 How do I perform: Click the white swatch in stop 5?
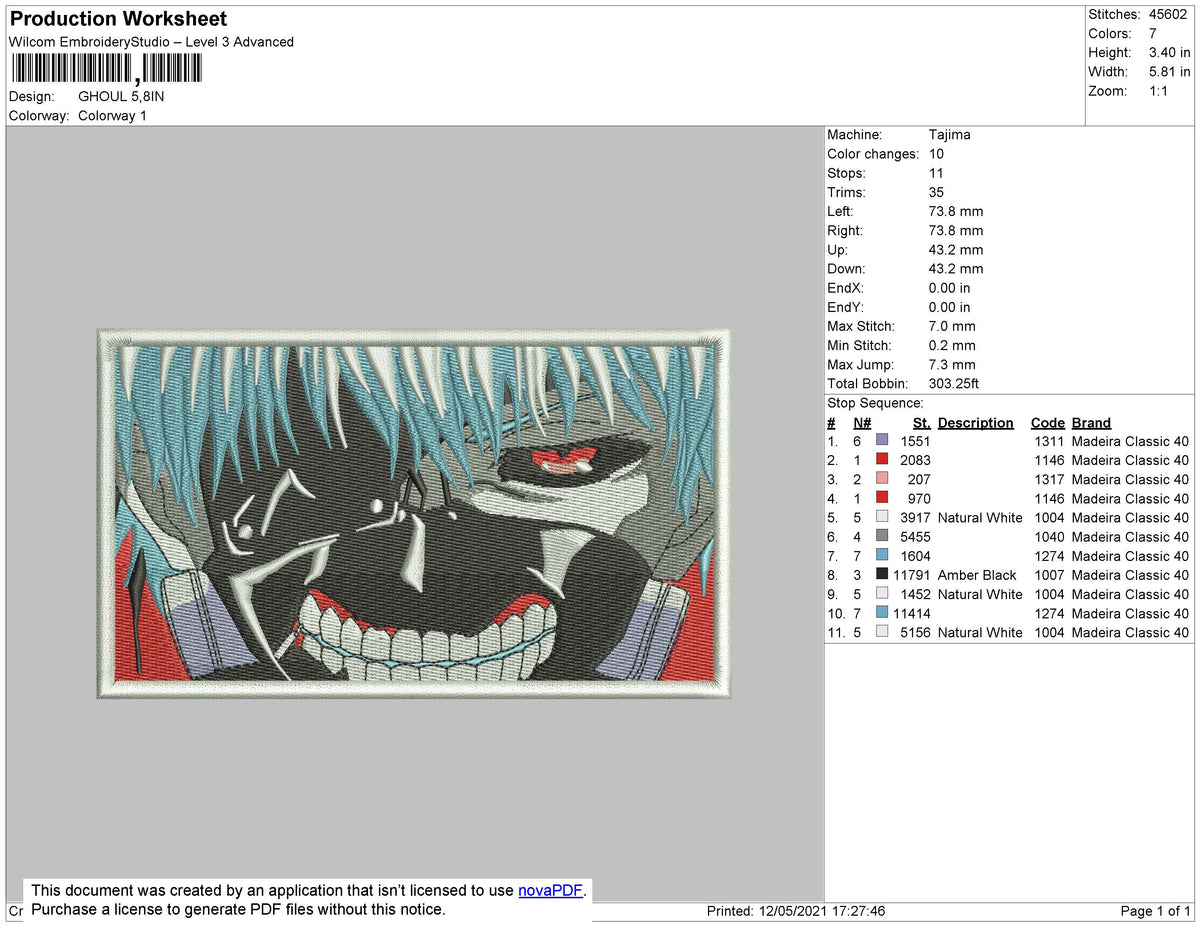pyautogui.click(x=882, y=517)
